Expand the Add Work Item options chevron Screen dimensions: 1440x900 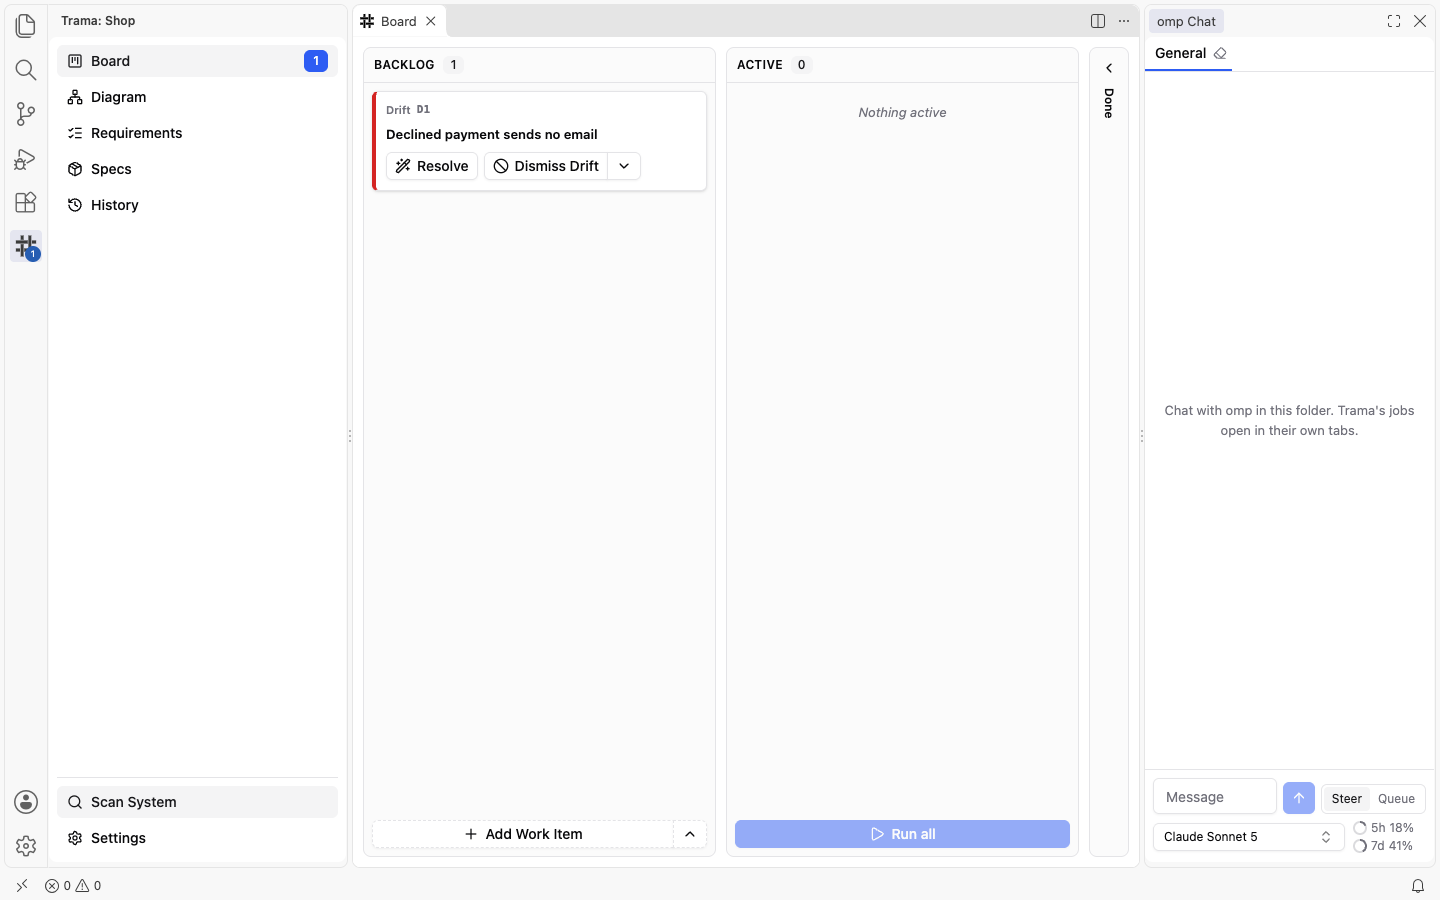690,834
